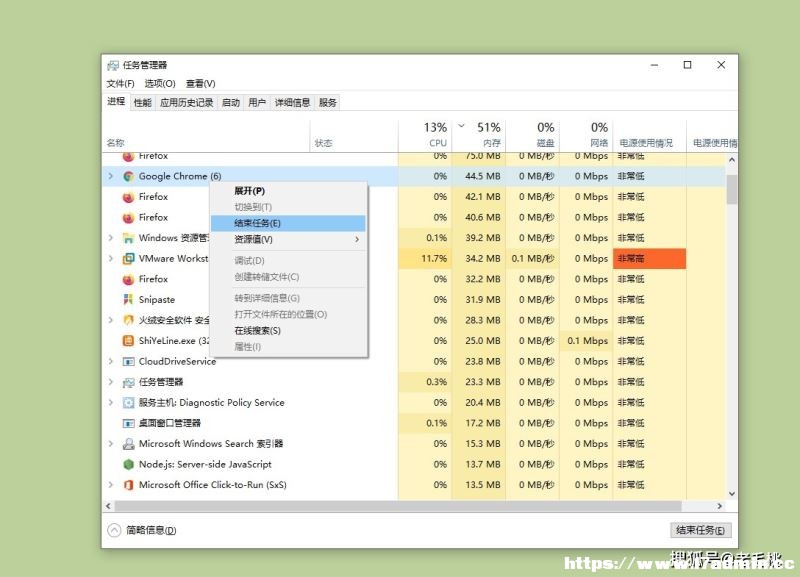Screen dimensions: 800x577
Task: Open the 文件(F) menu
Action: point(120,83)
